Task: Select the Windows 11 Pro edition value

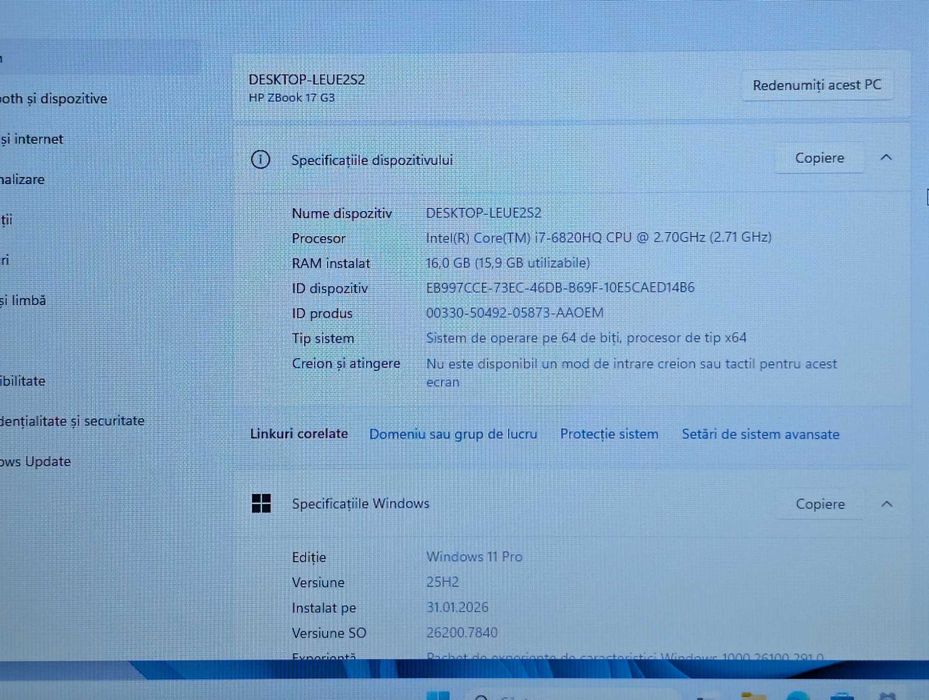Action: coord(474,557)
